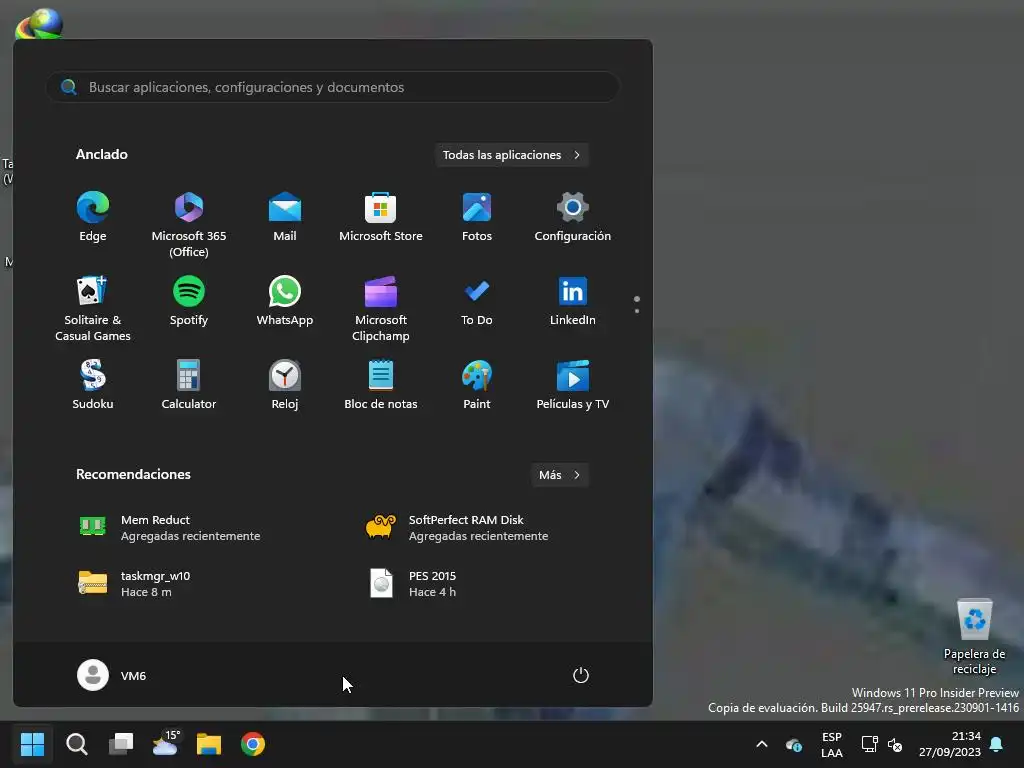The image size is (1024, 768).
Task: Switch ESP LAA keyboard language
Action: point(831,744)
